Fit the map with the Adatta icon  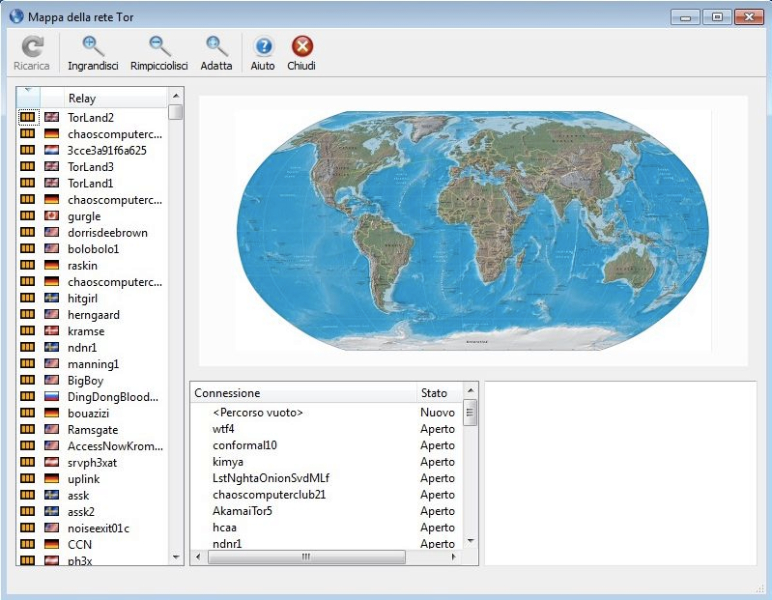(x=216, y=46)
